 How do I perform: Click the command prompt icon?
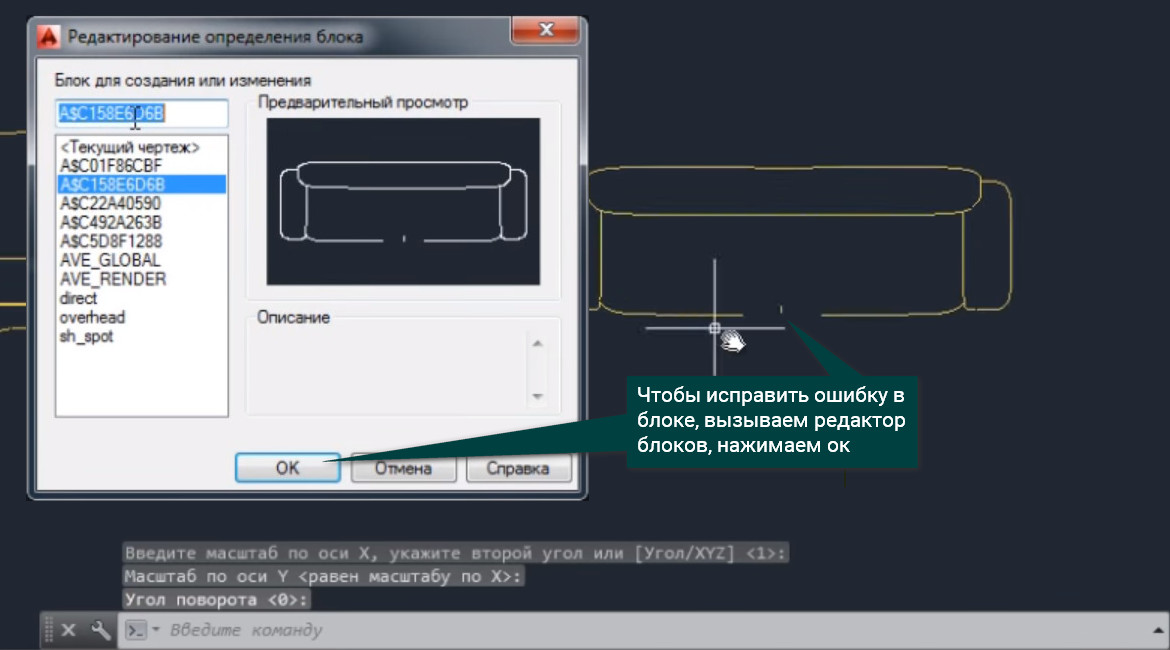pyautogui.click(x=136, y=631)
